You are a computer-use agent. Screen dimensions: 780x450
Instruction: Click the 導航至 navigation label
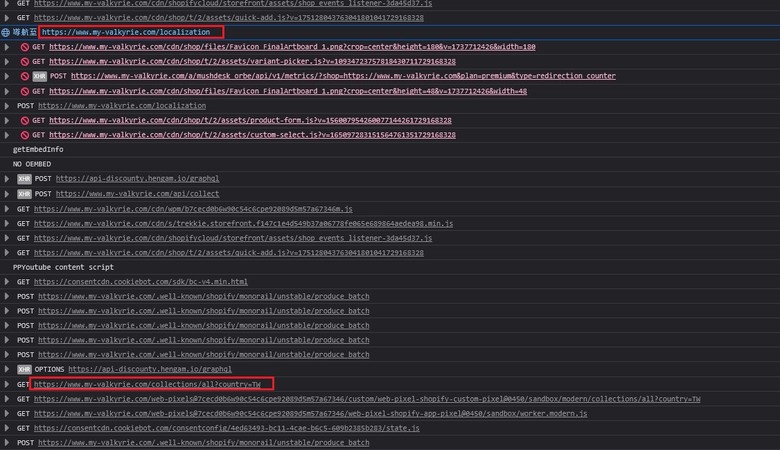point(25,32)
